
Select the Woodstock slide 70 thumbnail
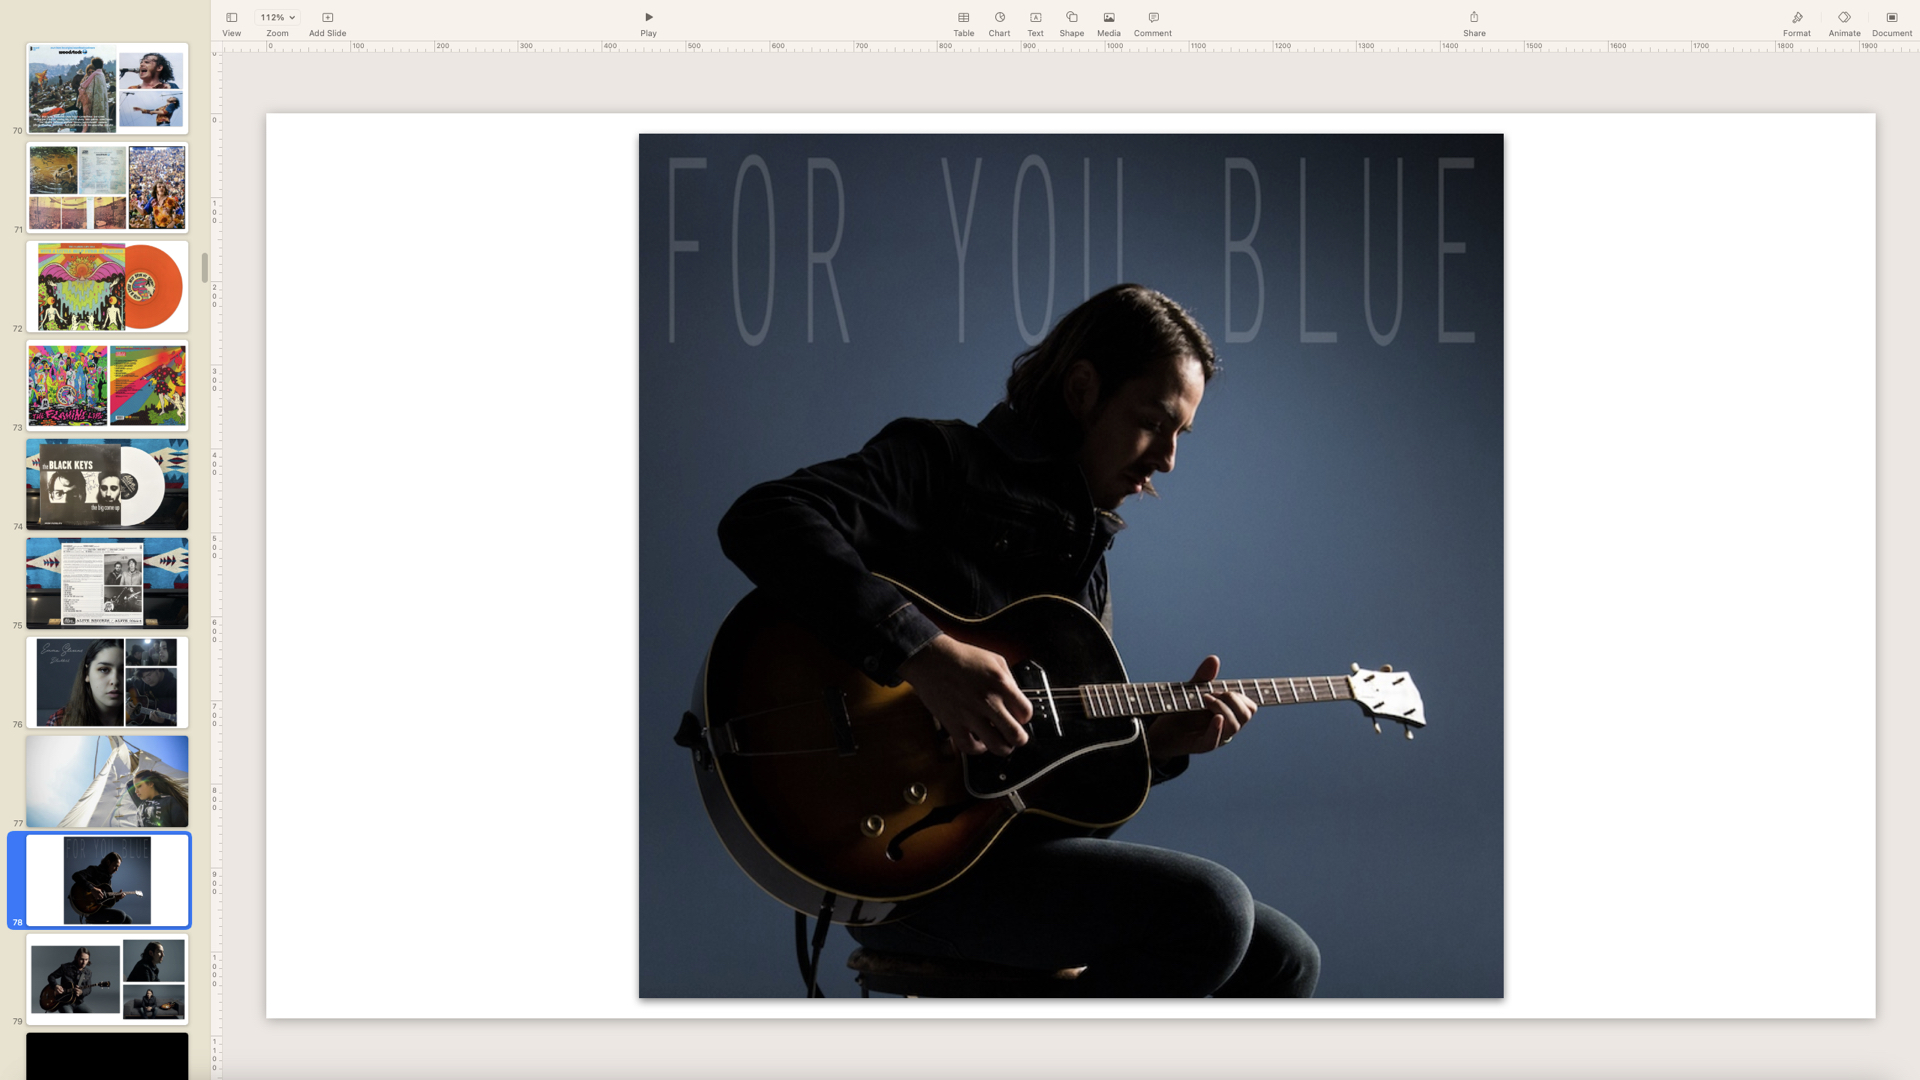coord(107,88)
